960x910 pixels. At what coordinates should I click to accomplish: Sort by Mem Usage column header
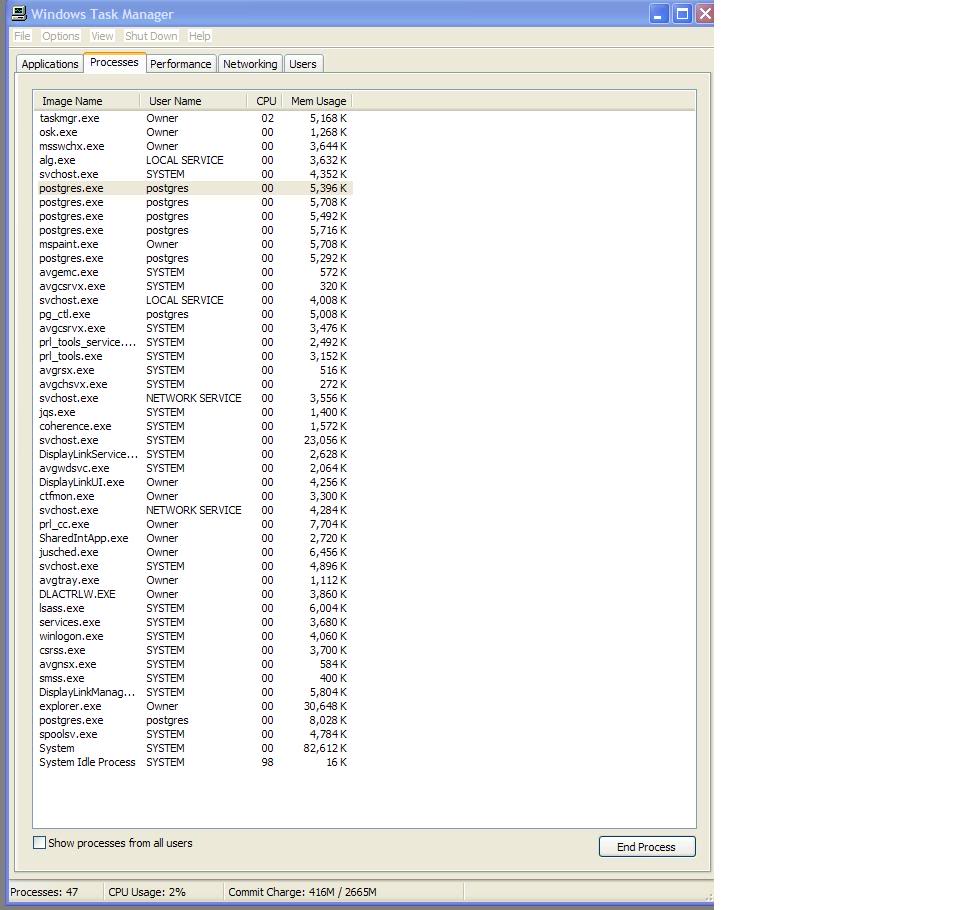(318, 101)
